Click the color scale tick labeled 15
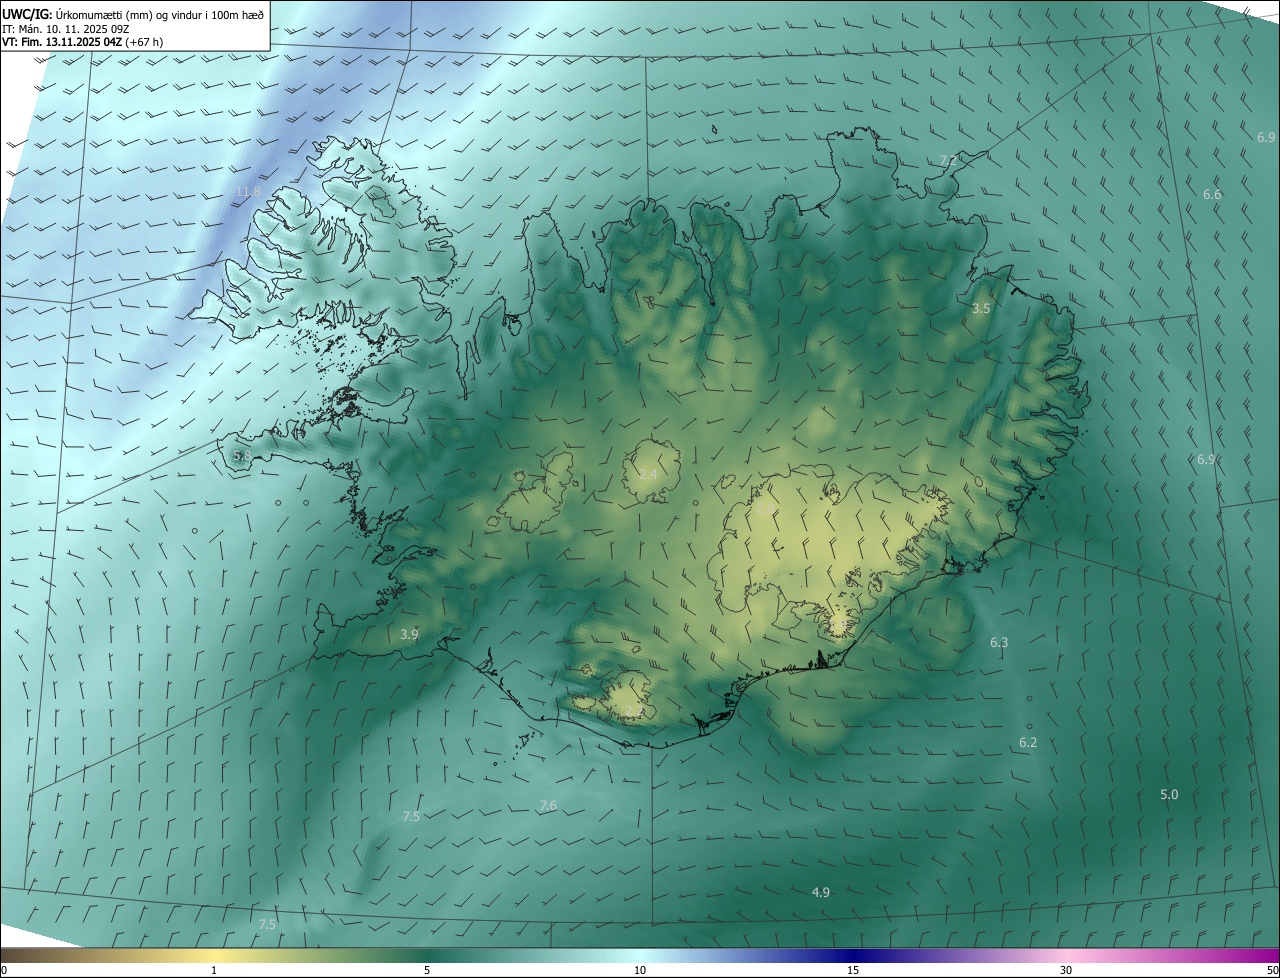Image resolution: width=1280 pixels, height=978 pixels. (853, 970)
